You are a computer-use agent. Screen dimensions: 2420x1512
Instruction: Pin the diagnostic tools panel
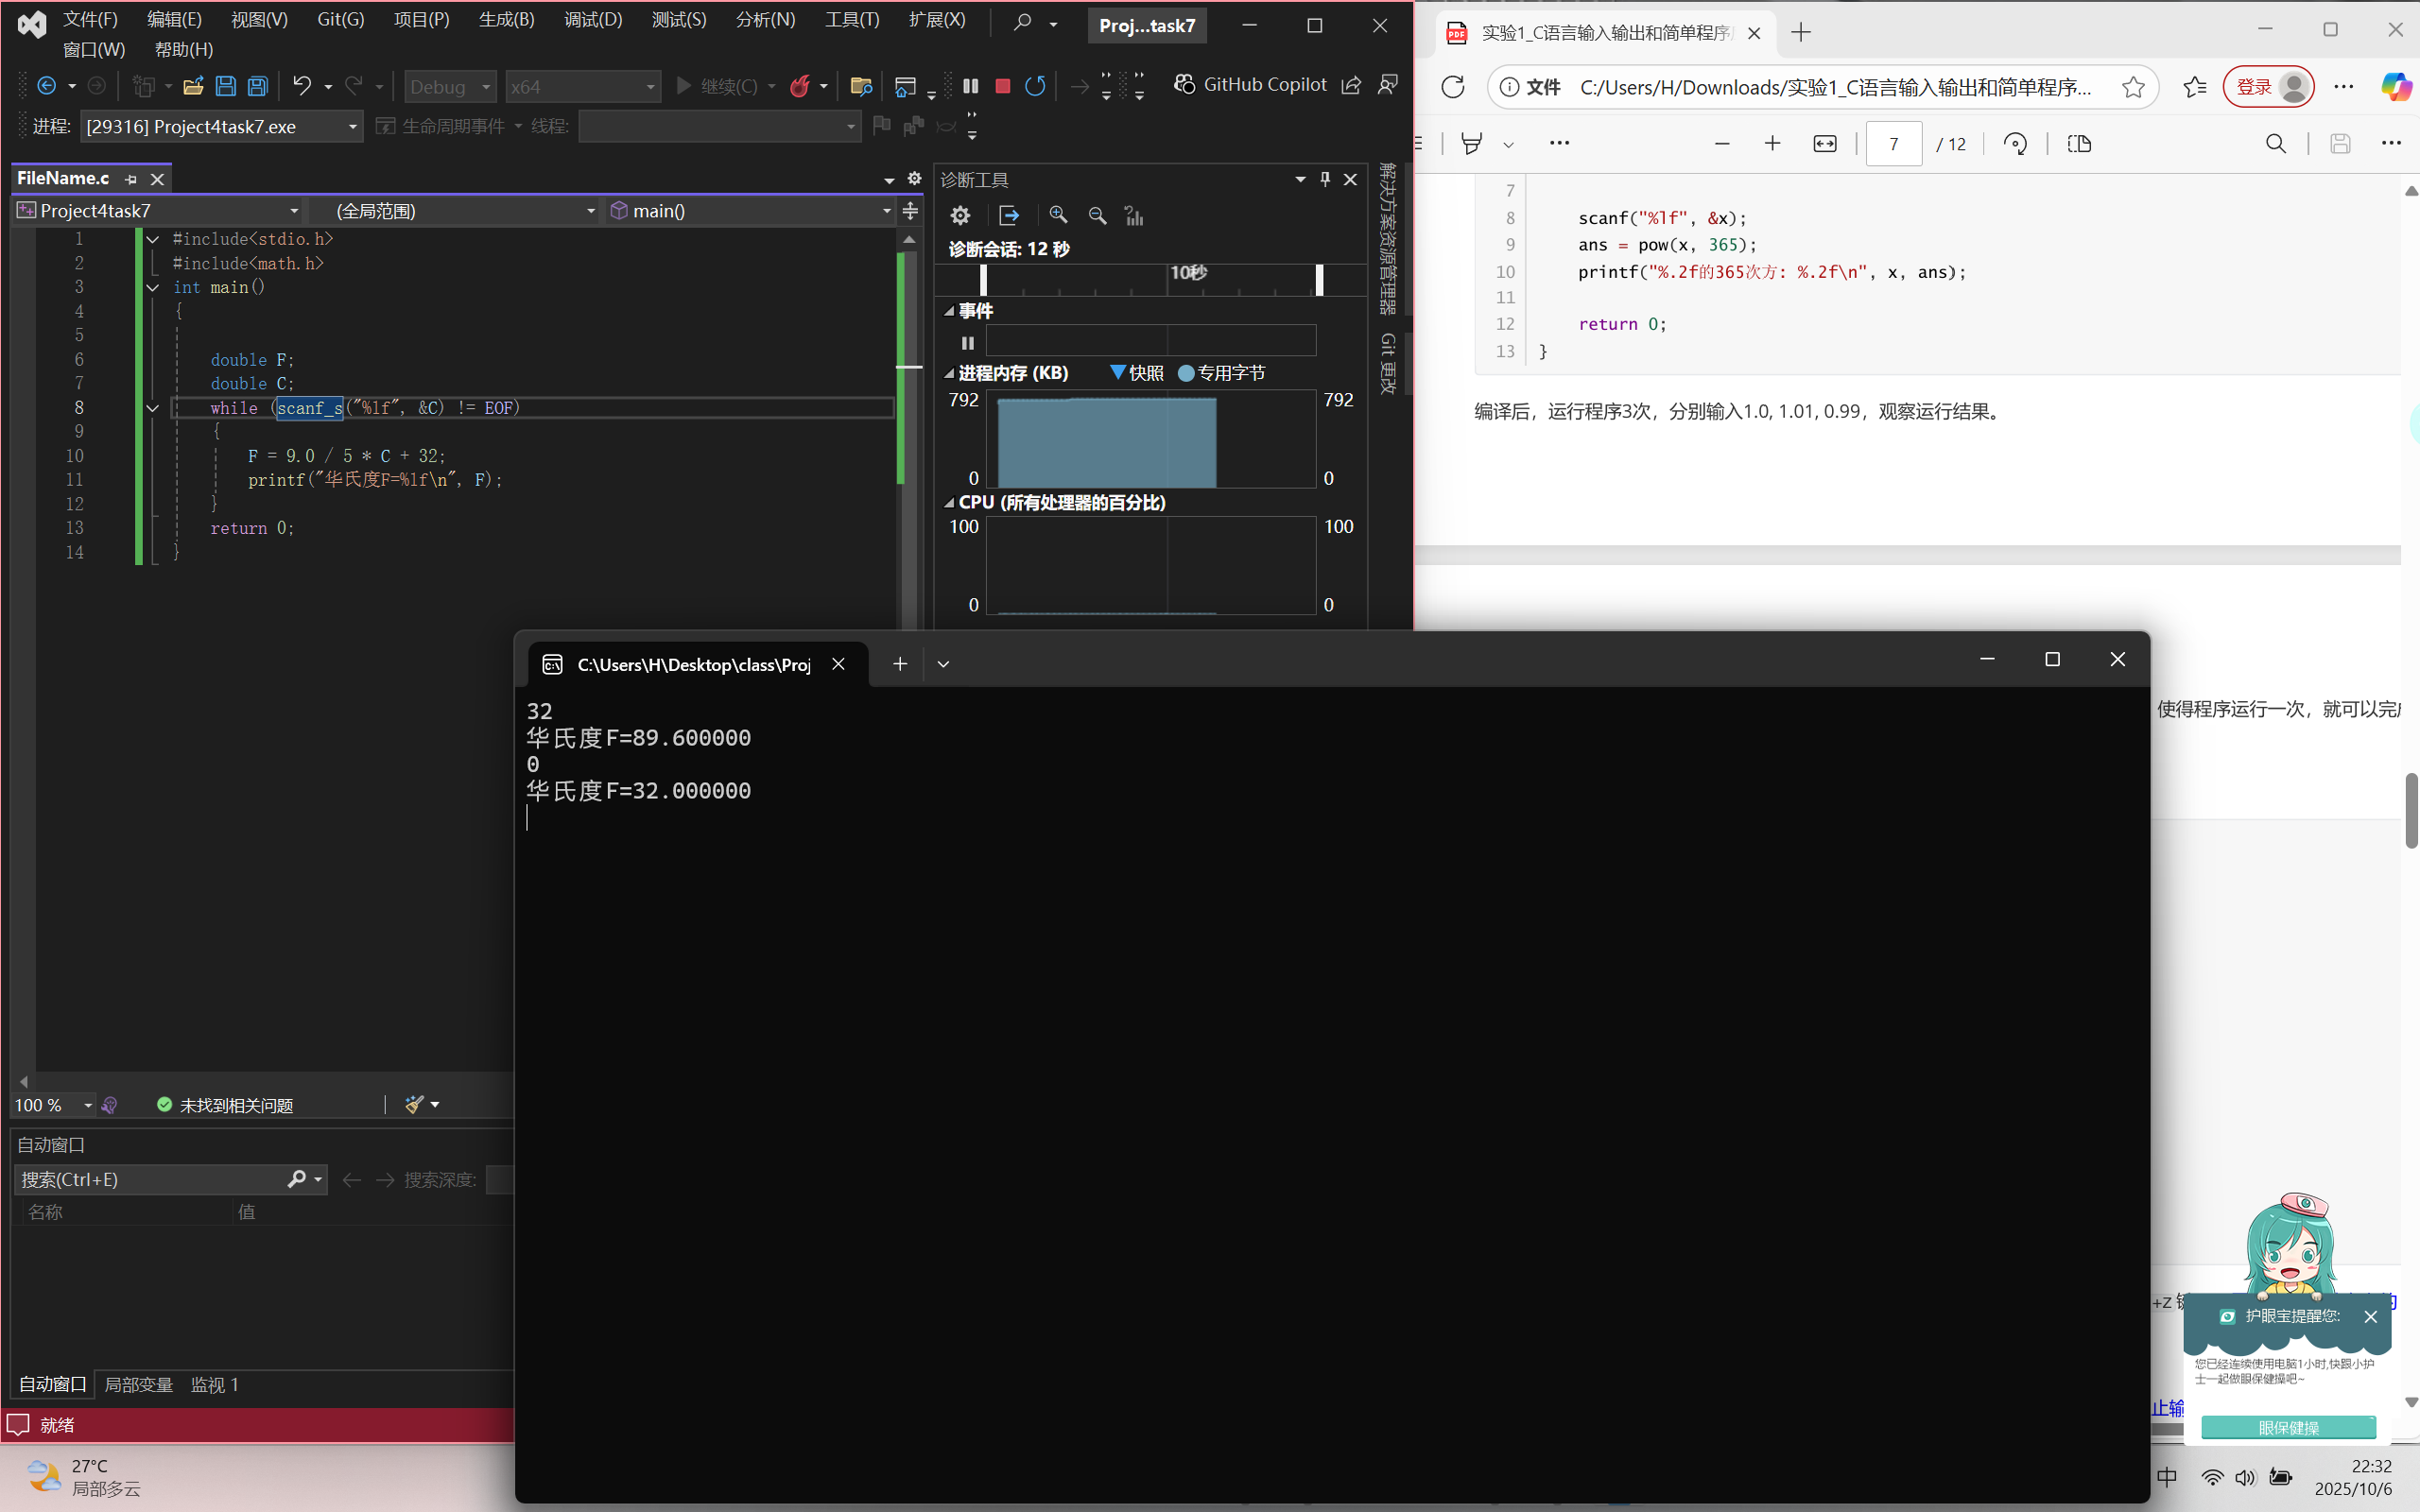tap(1325, 179)
